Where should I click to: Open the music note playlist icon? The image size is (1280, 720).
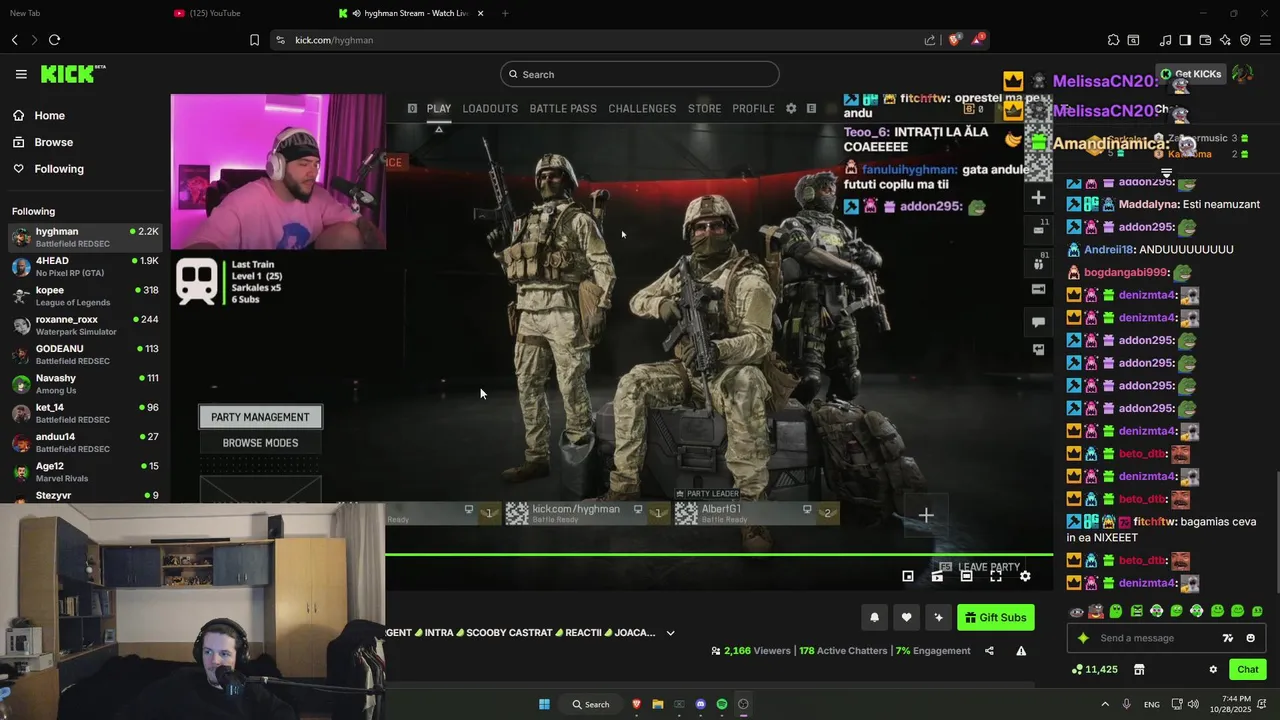[1165, 40]
